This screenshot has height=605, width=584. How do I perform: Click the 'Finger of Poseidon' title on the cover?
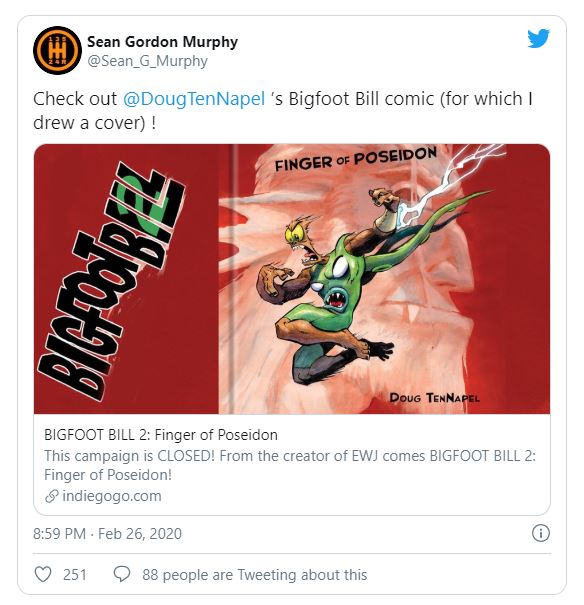click(x=355, y=159)
